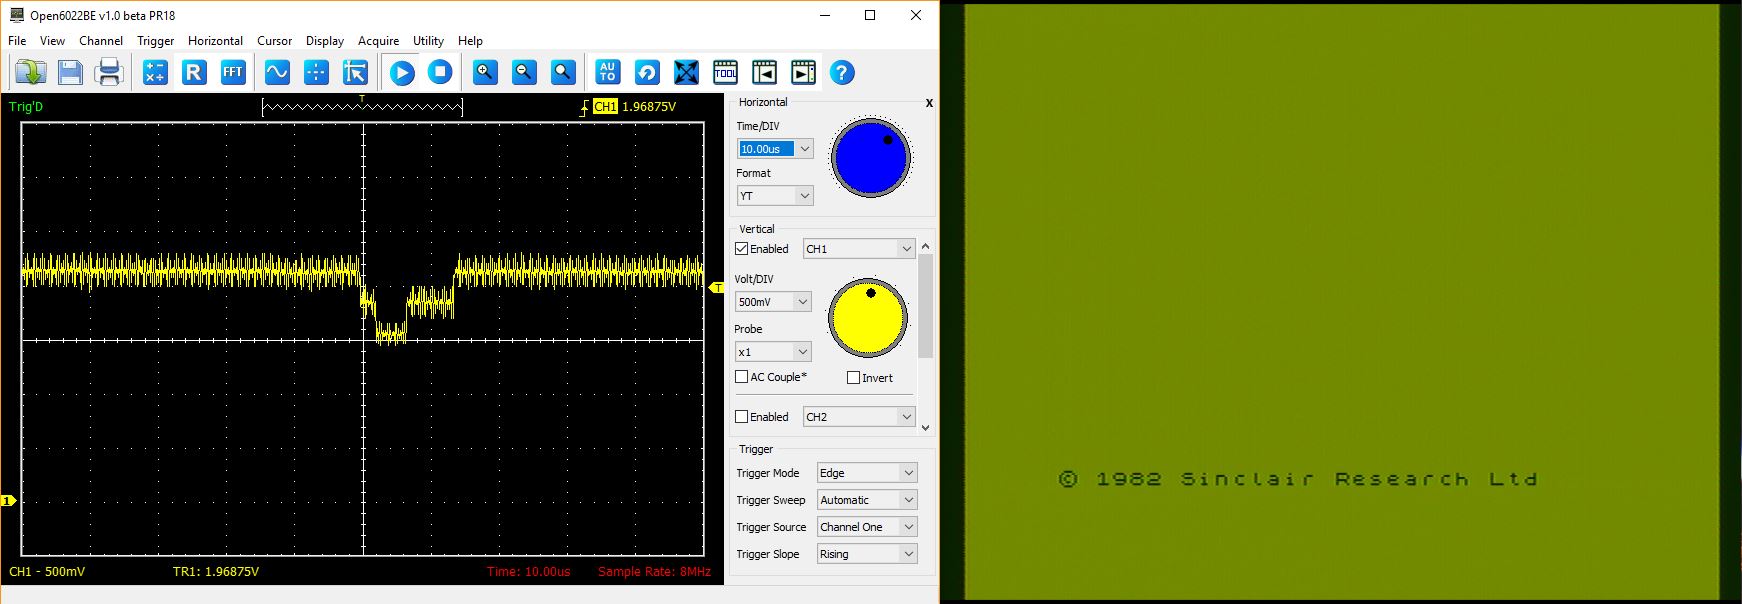Click the blue Time/DIV rotary knob
1742x604 pixels.
(871, 157)
